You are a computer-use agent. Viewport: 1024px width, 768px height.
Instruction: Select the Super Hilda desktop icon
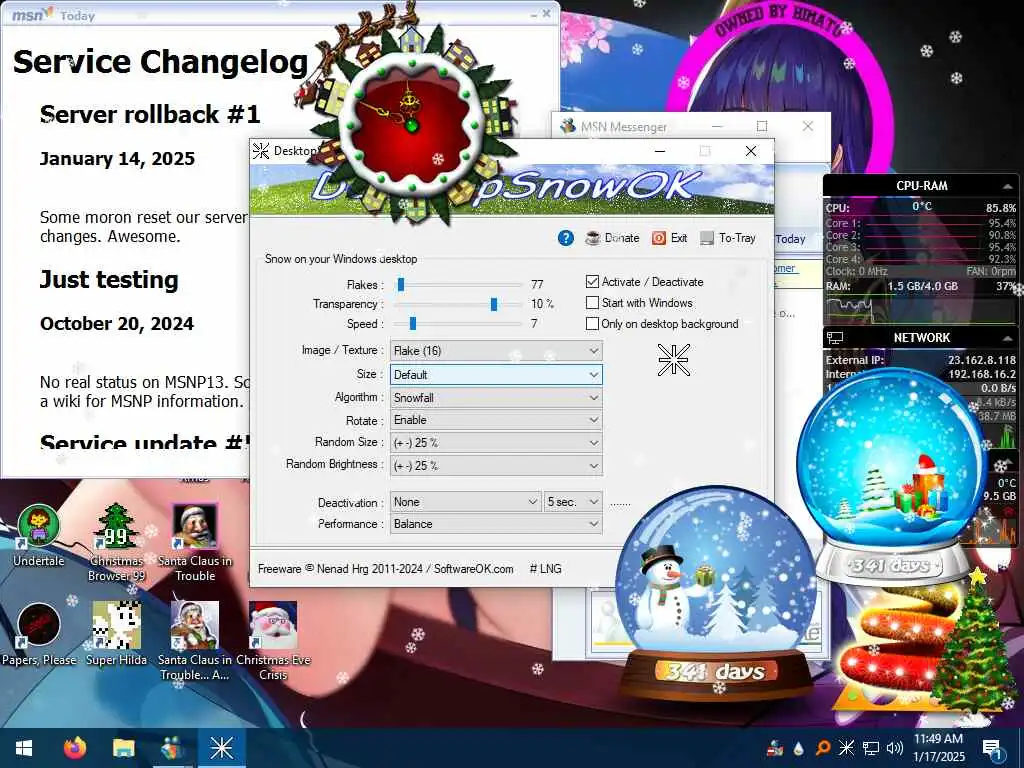coord(116,634)
